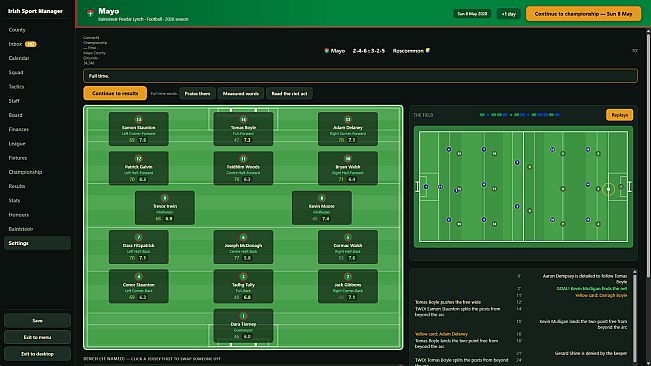The height and width of the screenshot is (366, 651).
Task: Click Dara Fitzpatrick's left half-back jersey
Action: 139,237
